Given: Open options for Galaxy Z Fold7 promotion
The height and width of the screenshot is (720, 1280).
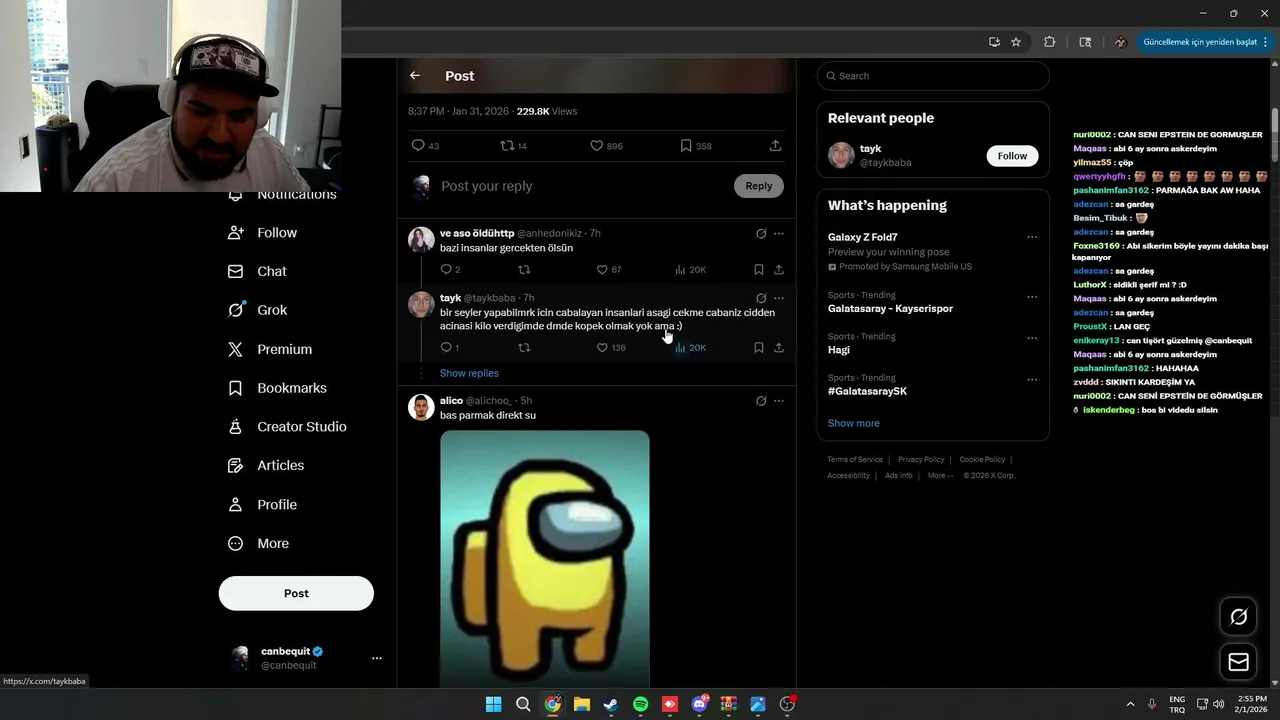Looking at the screenshot, I should pyautogui.click(x=1032, y=238).
